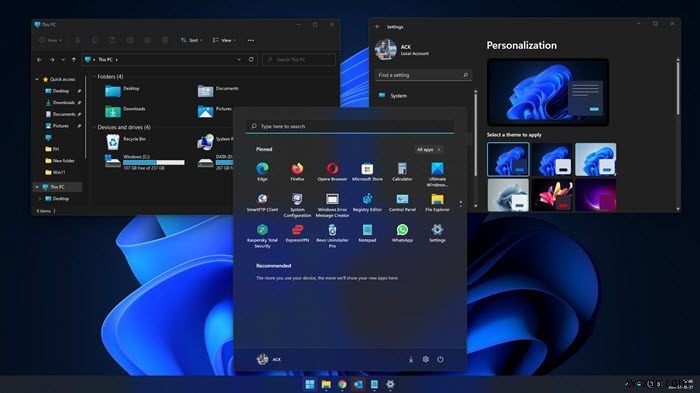The width and height of the screenshot is (700, 393).
Task: Click All apps button in Start menu
Action: point(428,150)
